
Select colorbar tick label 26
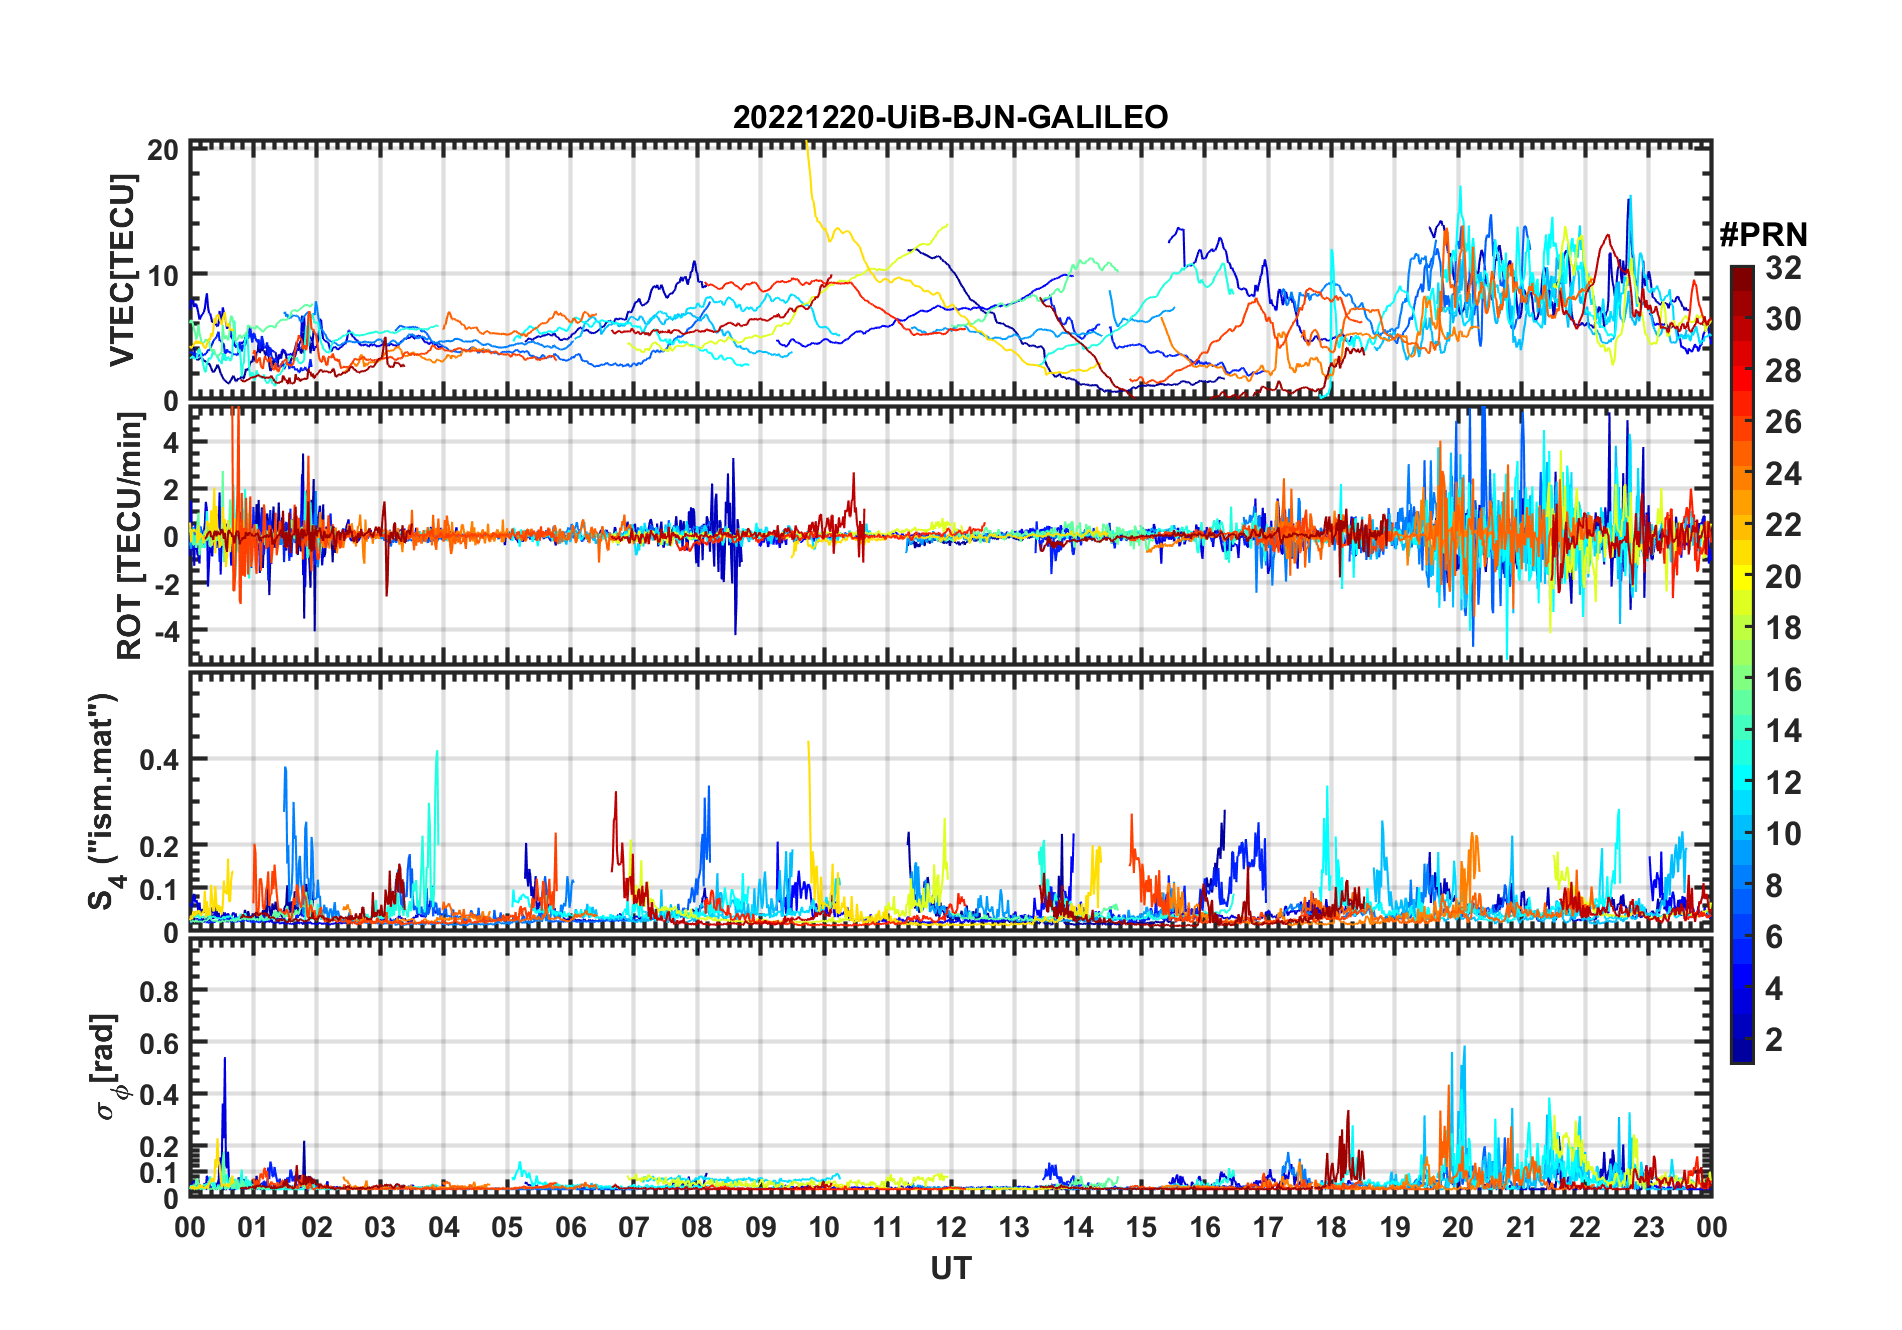tap(1783, 422)
